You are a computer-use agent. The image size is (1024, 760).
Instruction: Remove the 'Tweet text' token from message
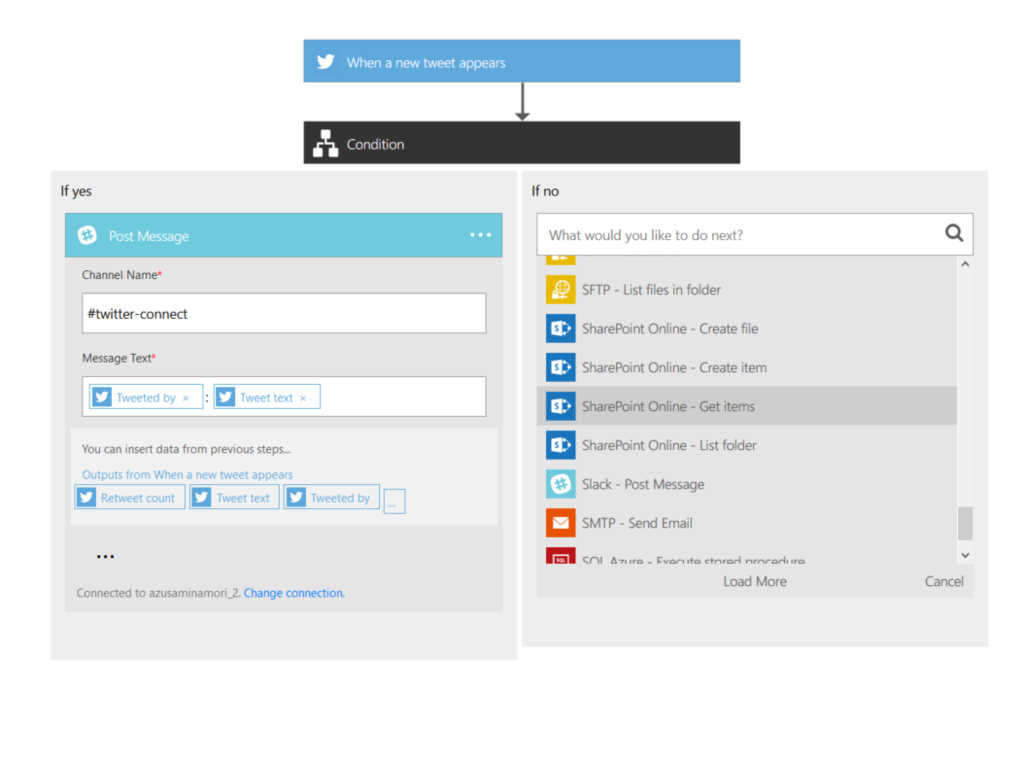pos(303,398)
